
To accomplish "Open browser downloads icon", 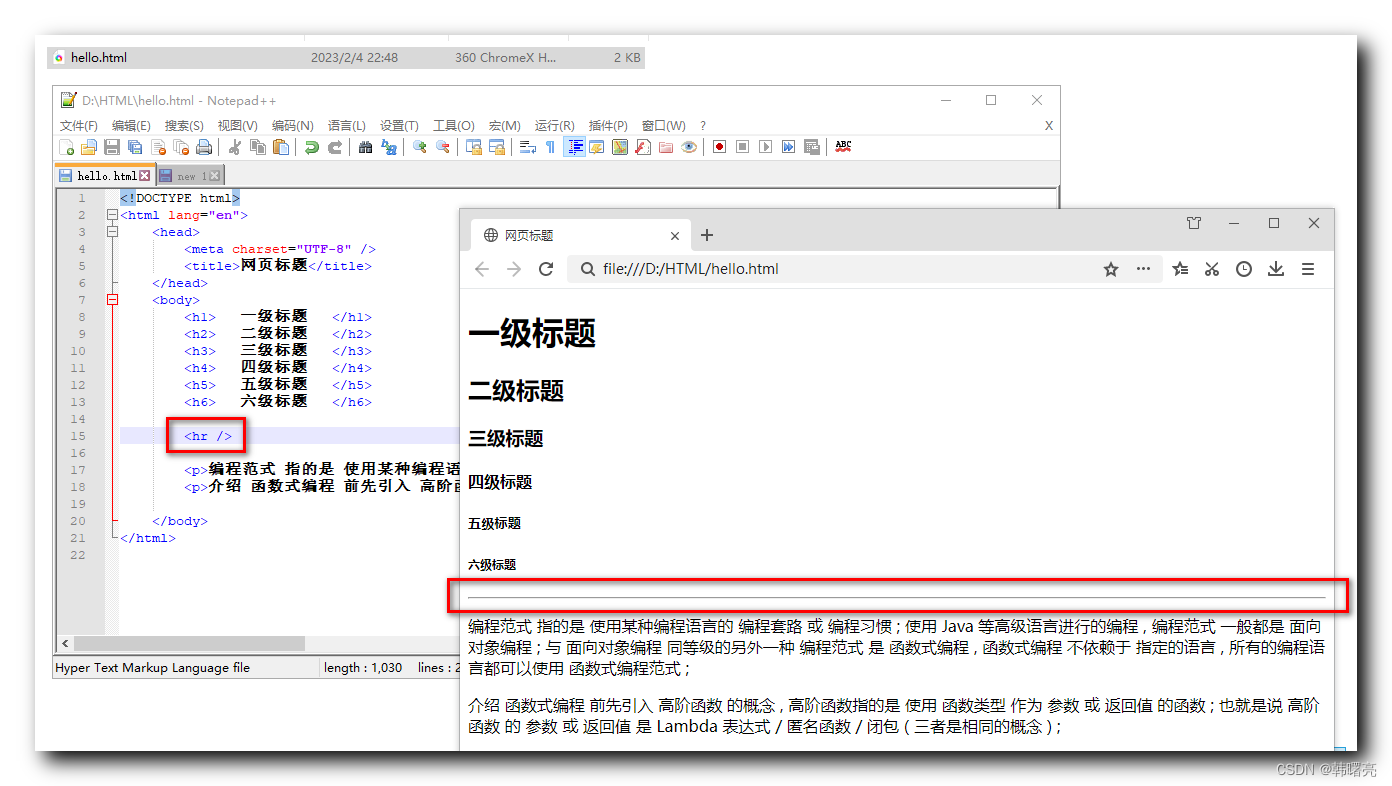I will click(x=1276, y=269).
